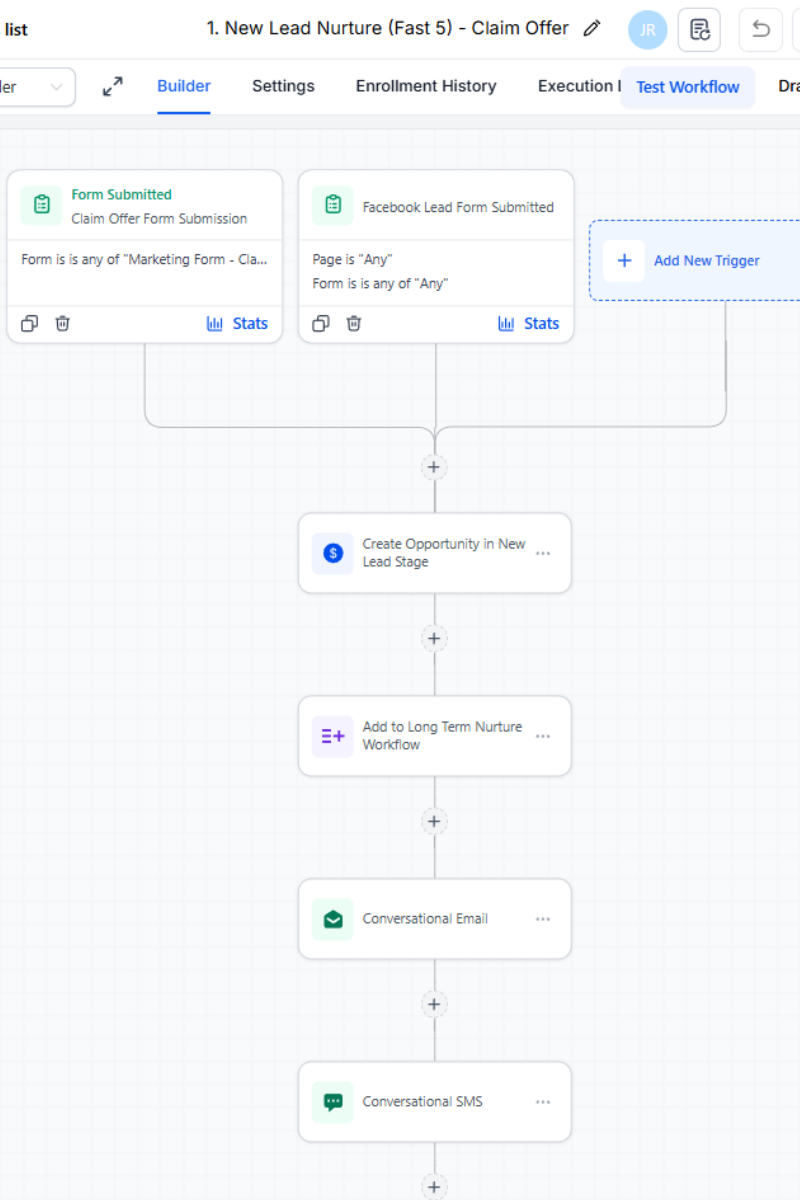Click the Page is "Any" condition
This screenshot has height=1200, width=800.
click(x=352, y=259)
